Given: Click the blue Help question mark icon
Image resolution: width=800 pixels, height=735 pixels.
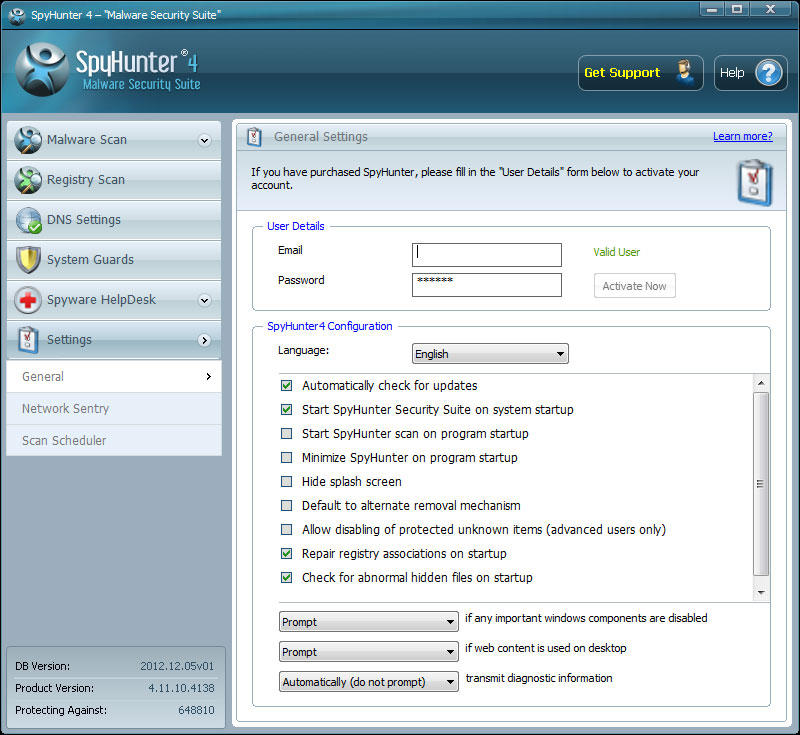Looking at the screenshot, I should pos(768,72).
